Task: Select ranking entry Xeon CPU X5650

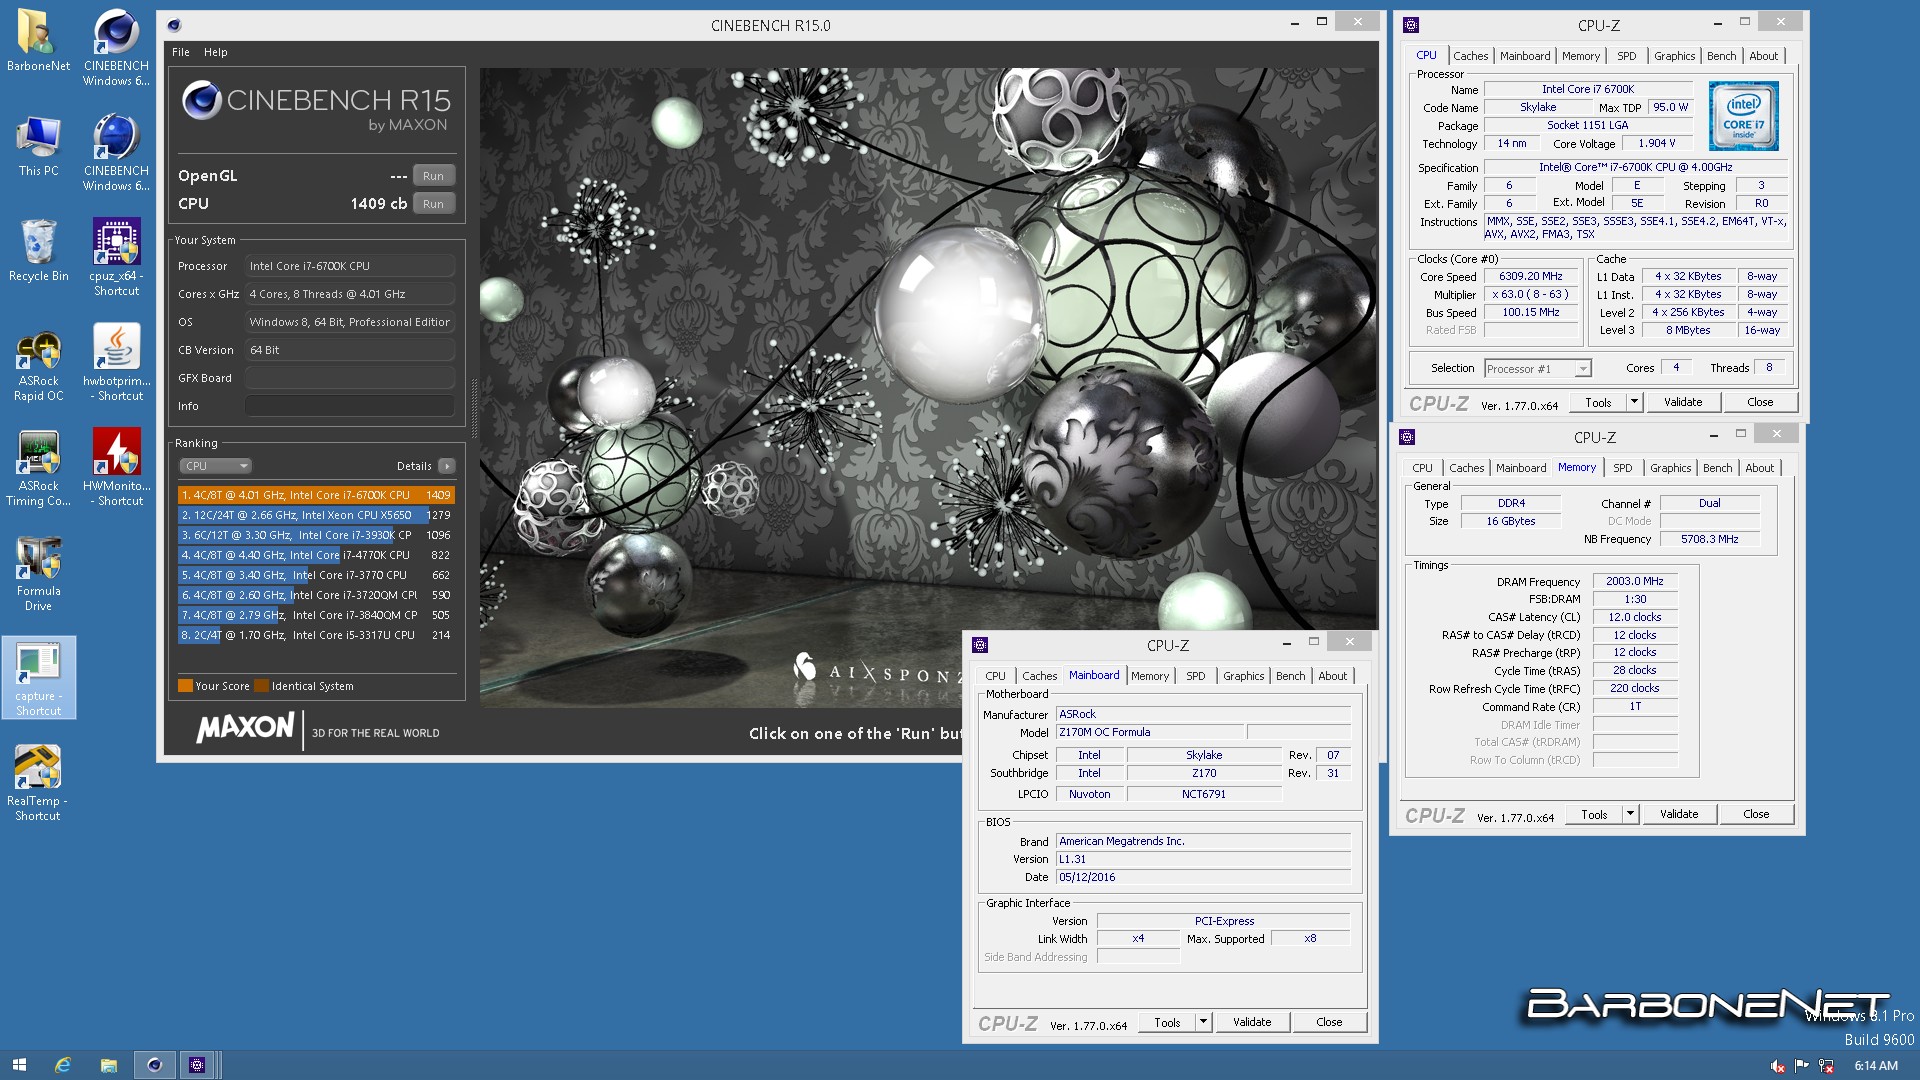Action: coord(316,515)
